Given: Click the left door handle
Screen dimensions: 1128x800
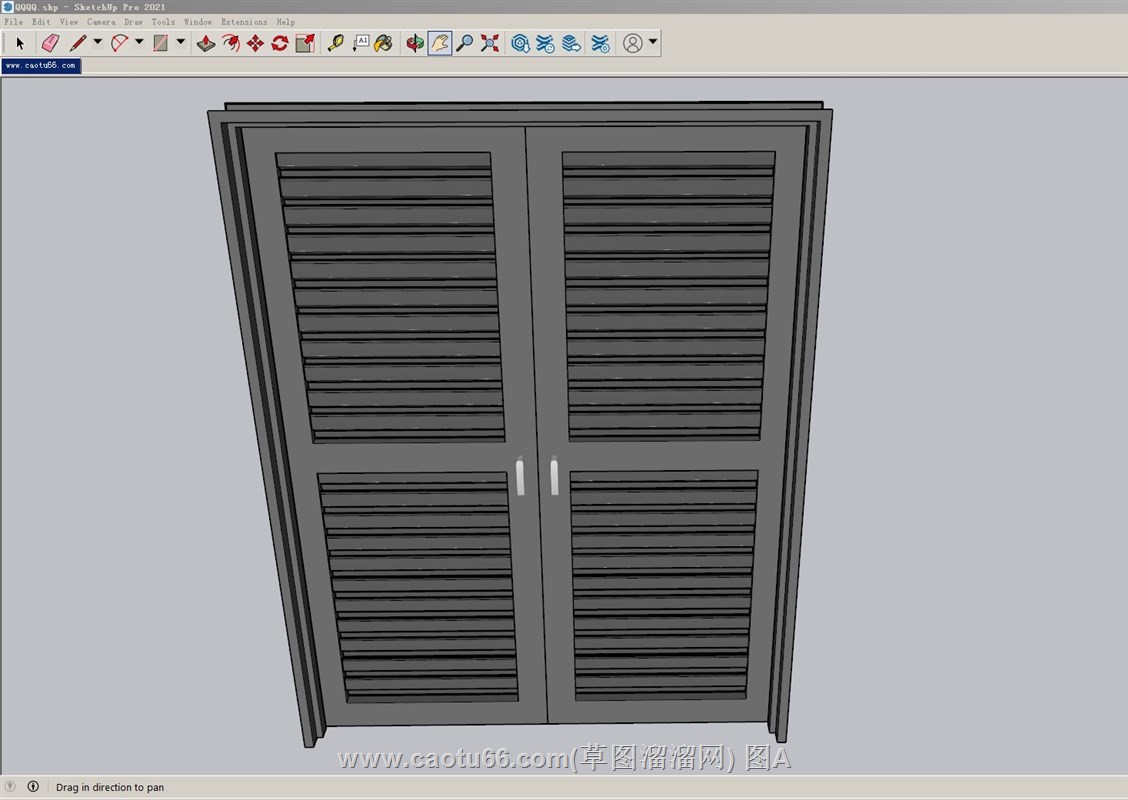Looking at the screenshot, I should coord(520,476).
